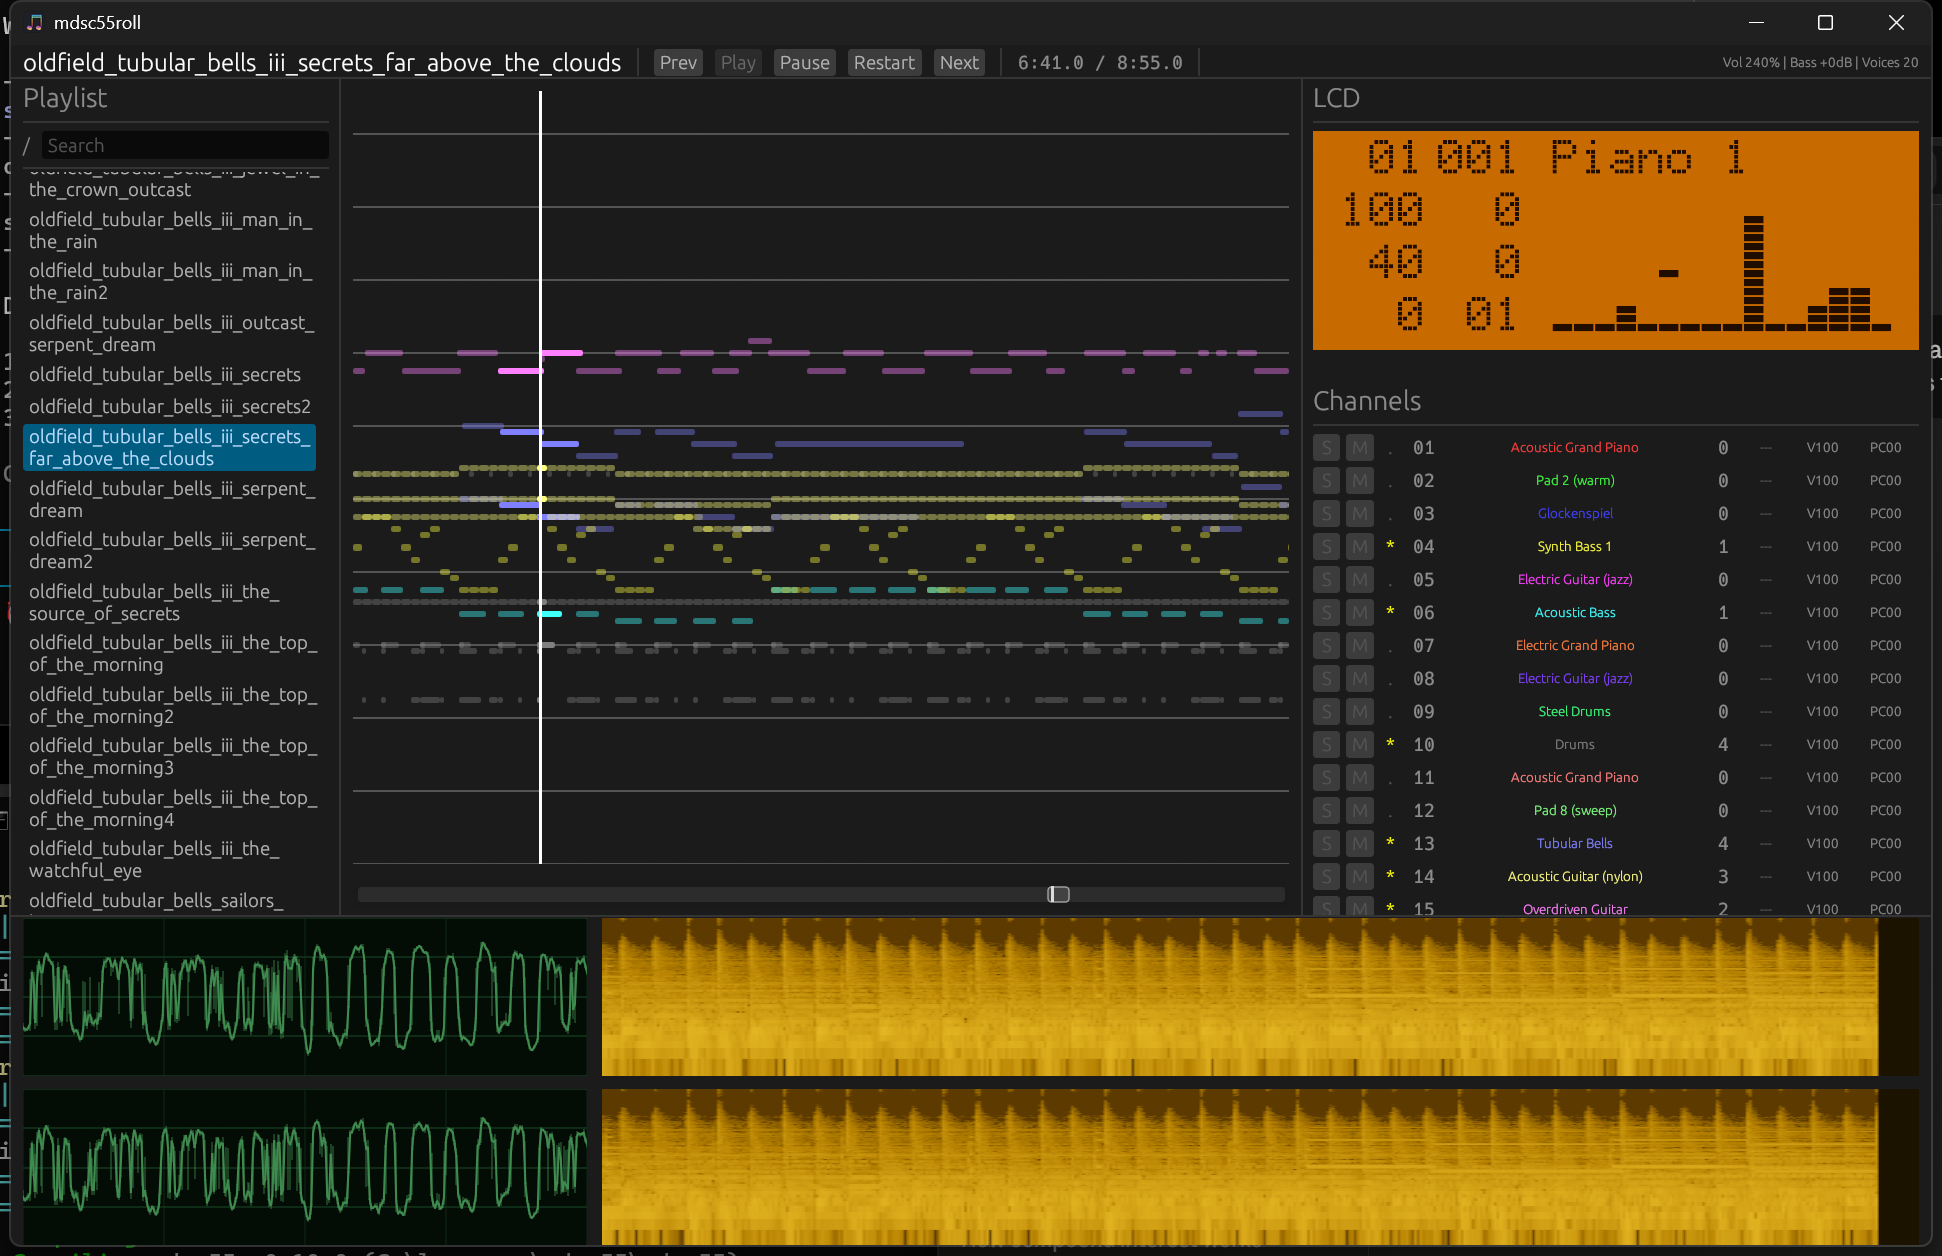Toggle mute on the Pad 2 (warm) channel

click(x=1360, y=480)
